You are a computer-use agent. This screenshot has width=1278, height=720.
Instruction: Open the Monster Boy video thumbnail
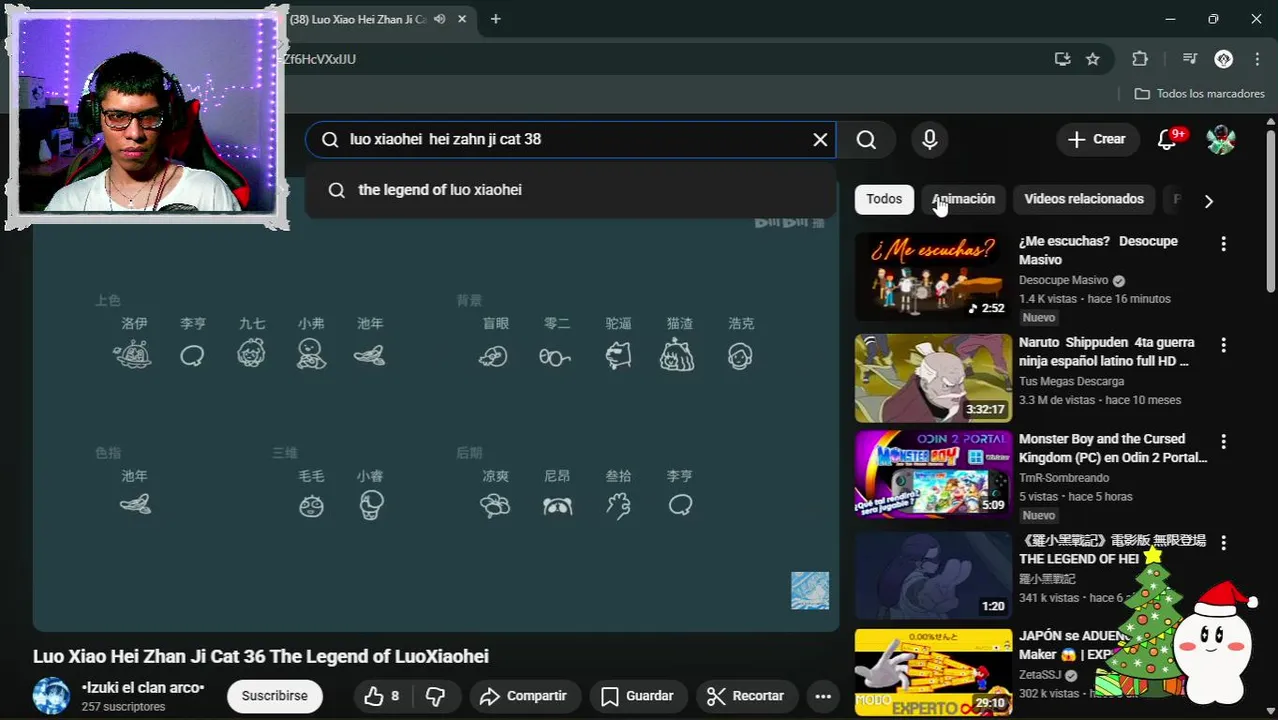coord(933,475)
